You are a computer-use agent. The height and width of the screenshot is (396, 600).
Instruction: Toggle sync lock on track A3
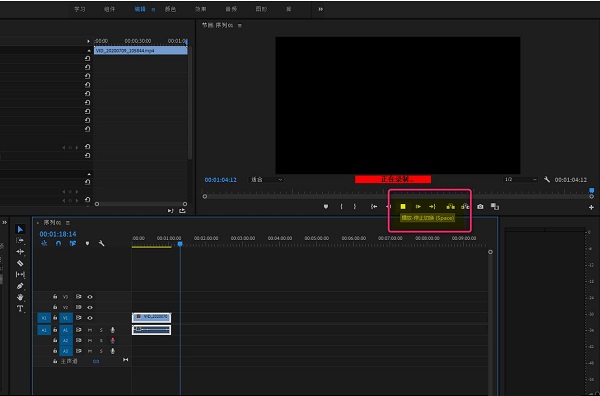pos(78,351)
